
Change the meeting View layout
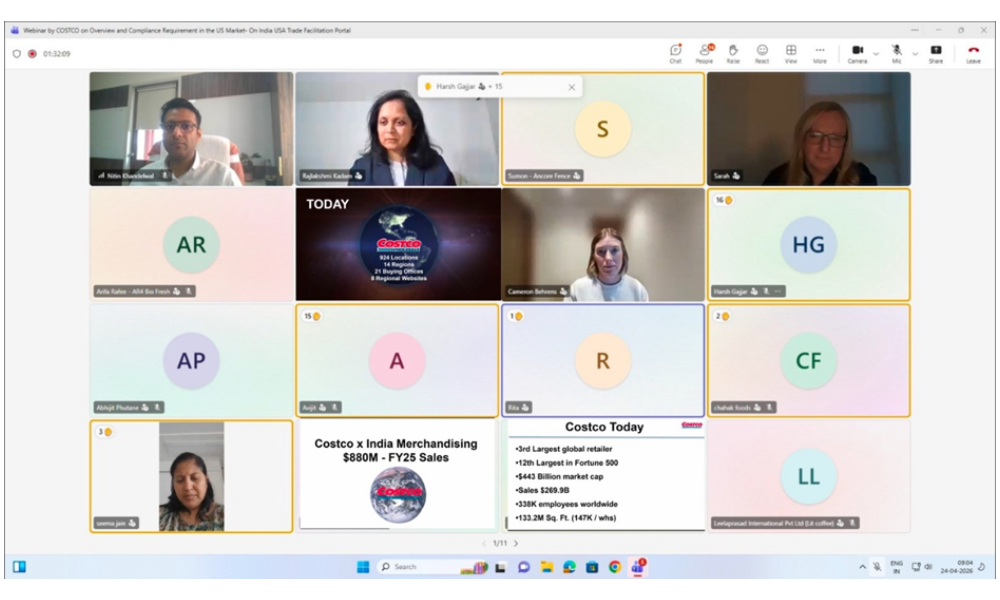click(790, 52)
